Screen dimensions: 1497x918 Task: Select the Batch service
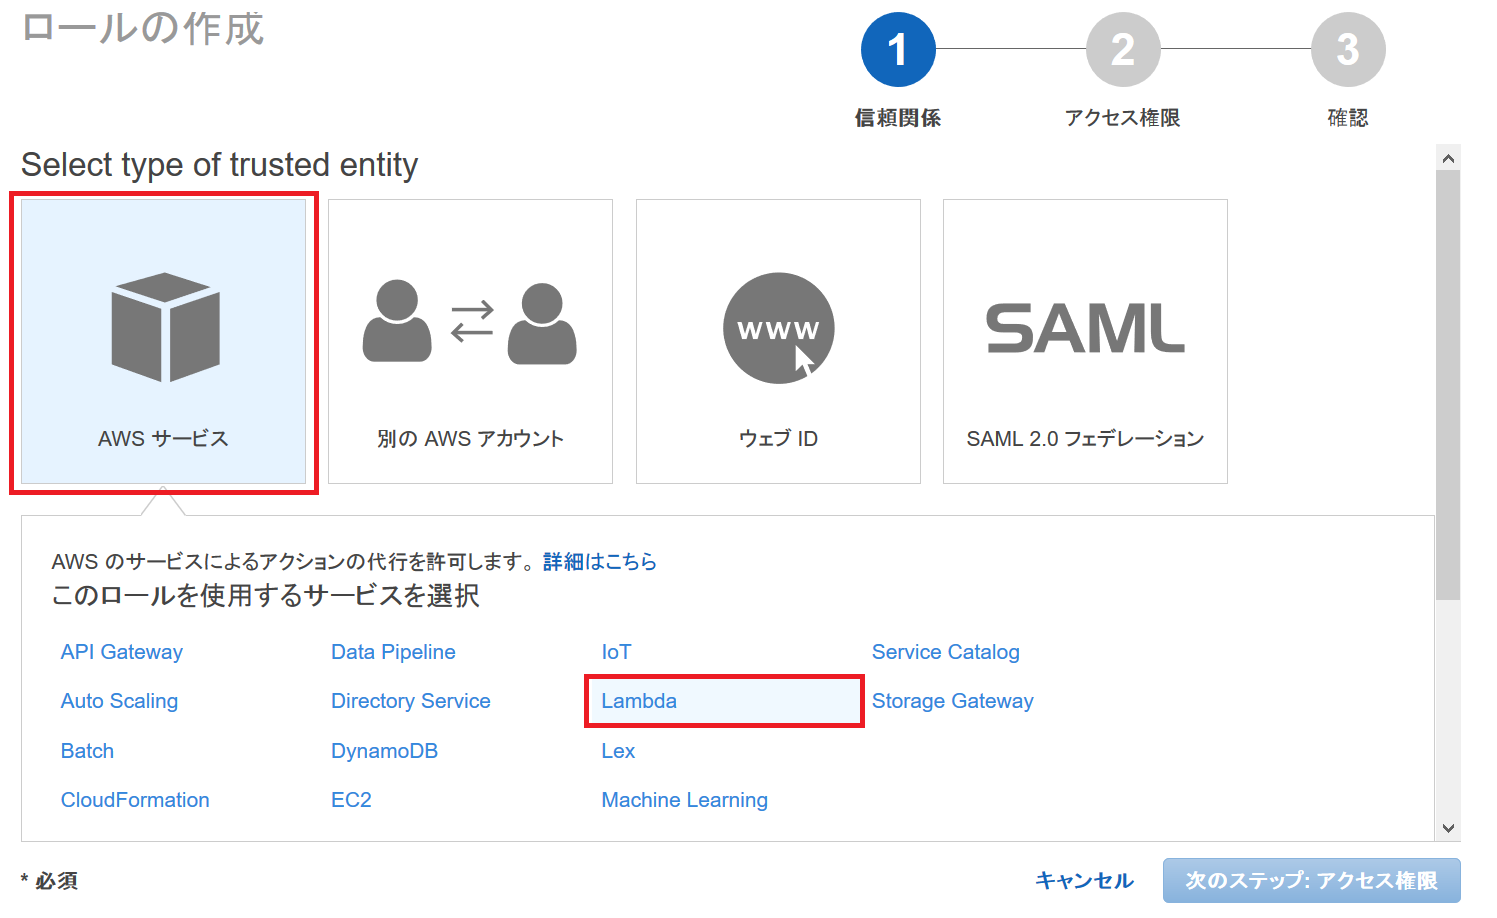coord(87,751)
